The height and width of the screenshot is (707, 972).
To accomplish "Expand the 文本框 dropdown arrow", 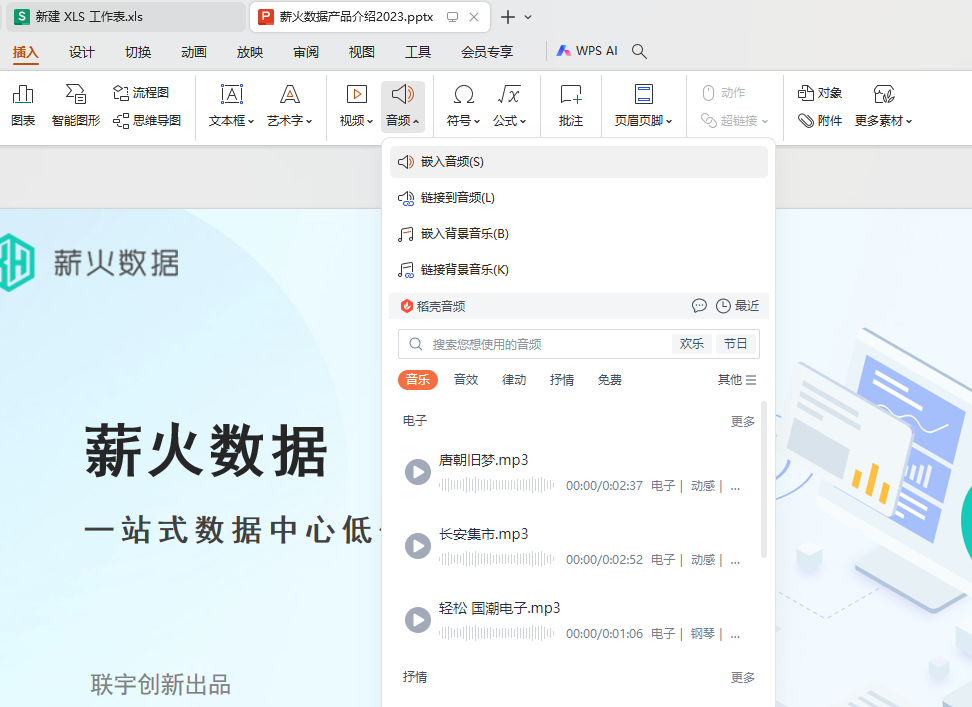I will (x=251, y=121).
